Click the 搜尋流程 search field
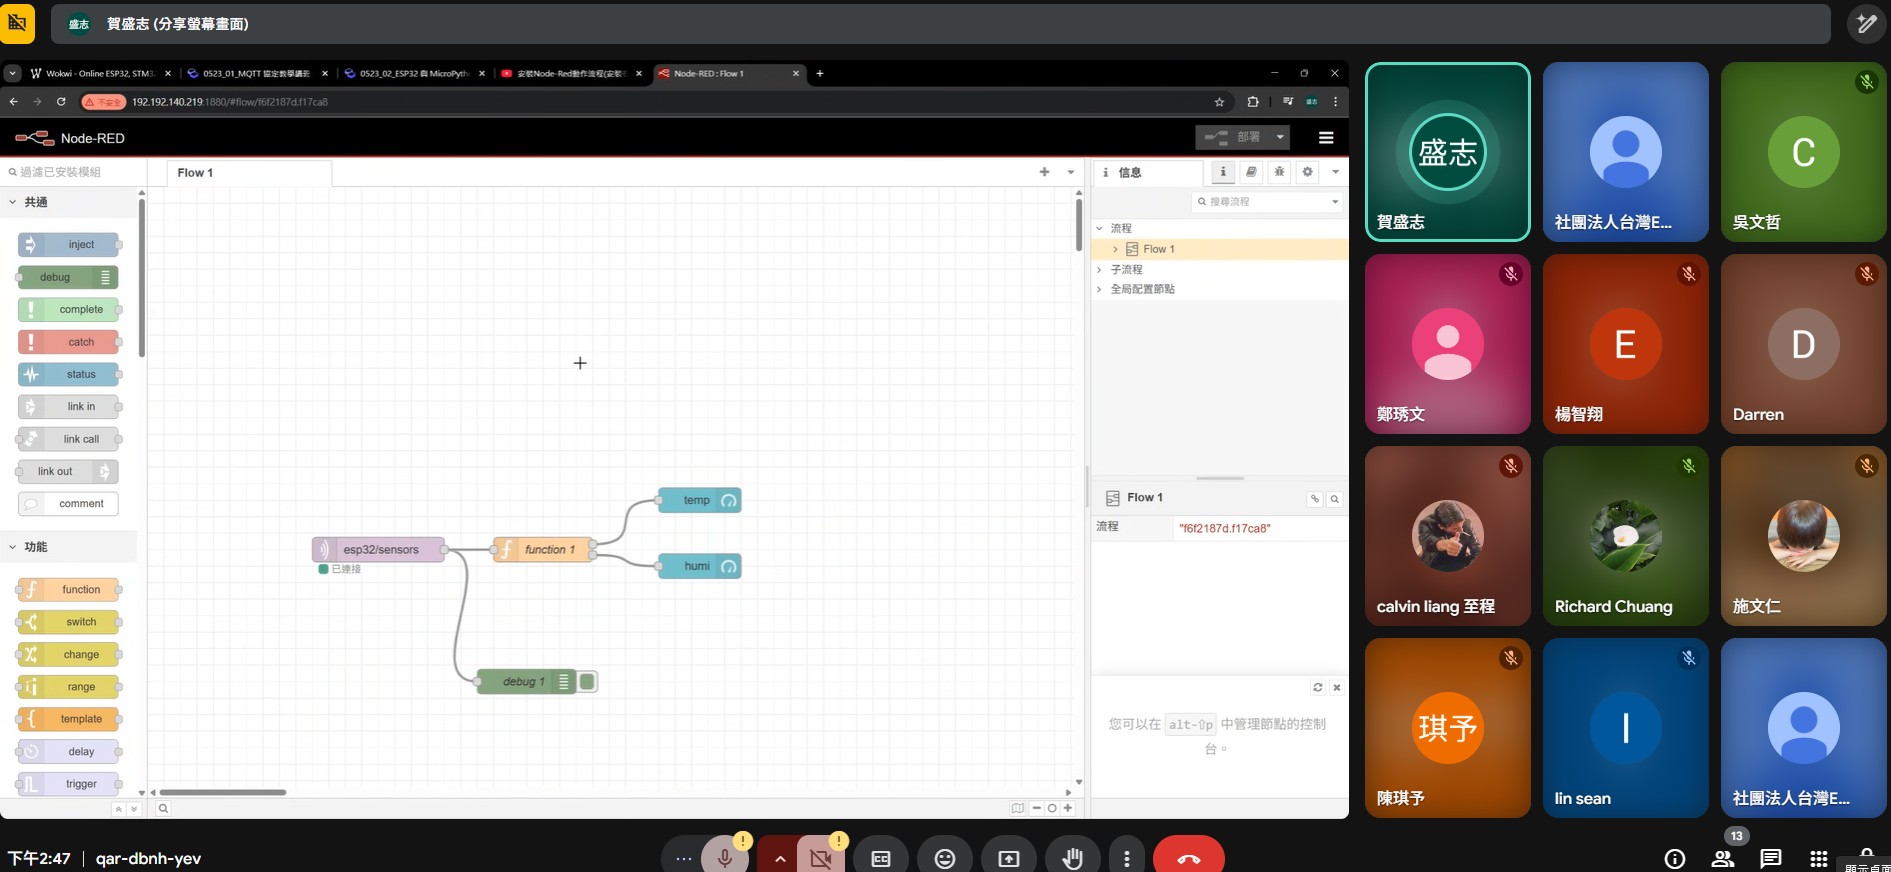This screenshot has width=1891, height=872. coord(1260,202)
